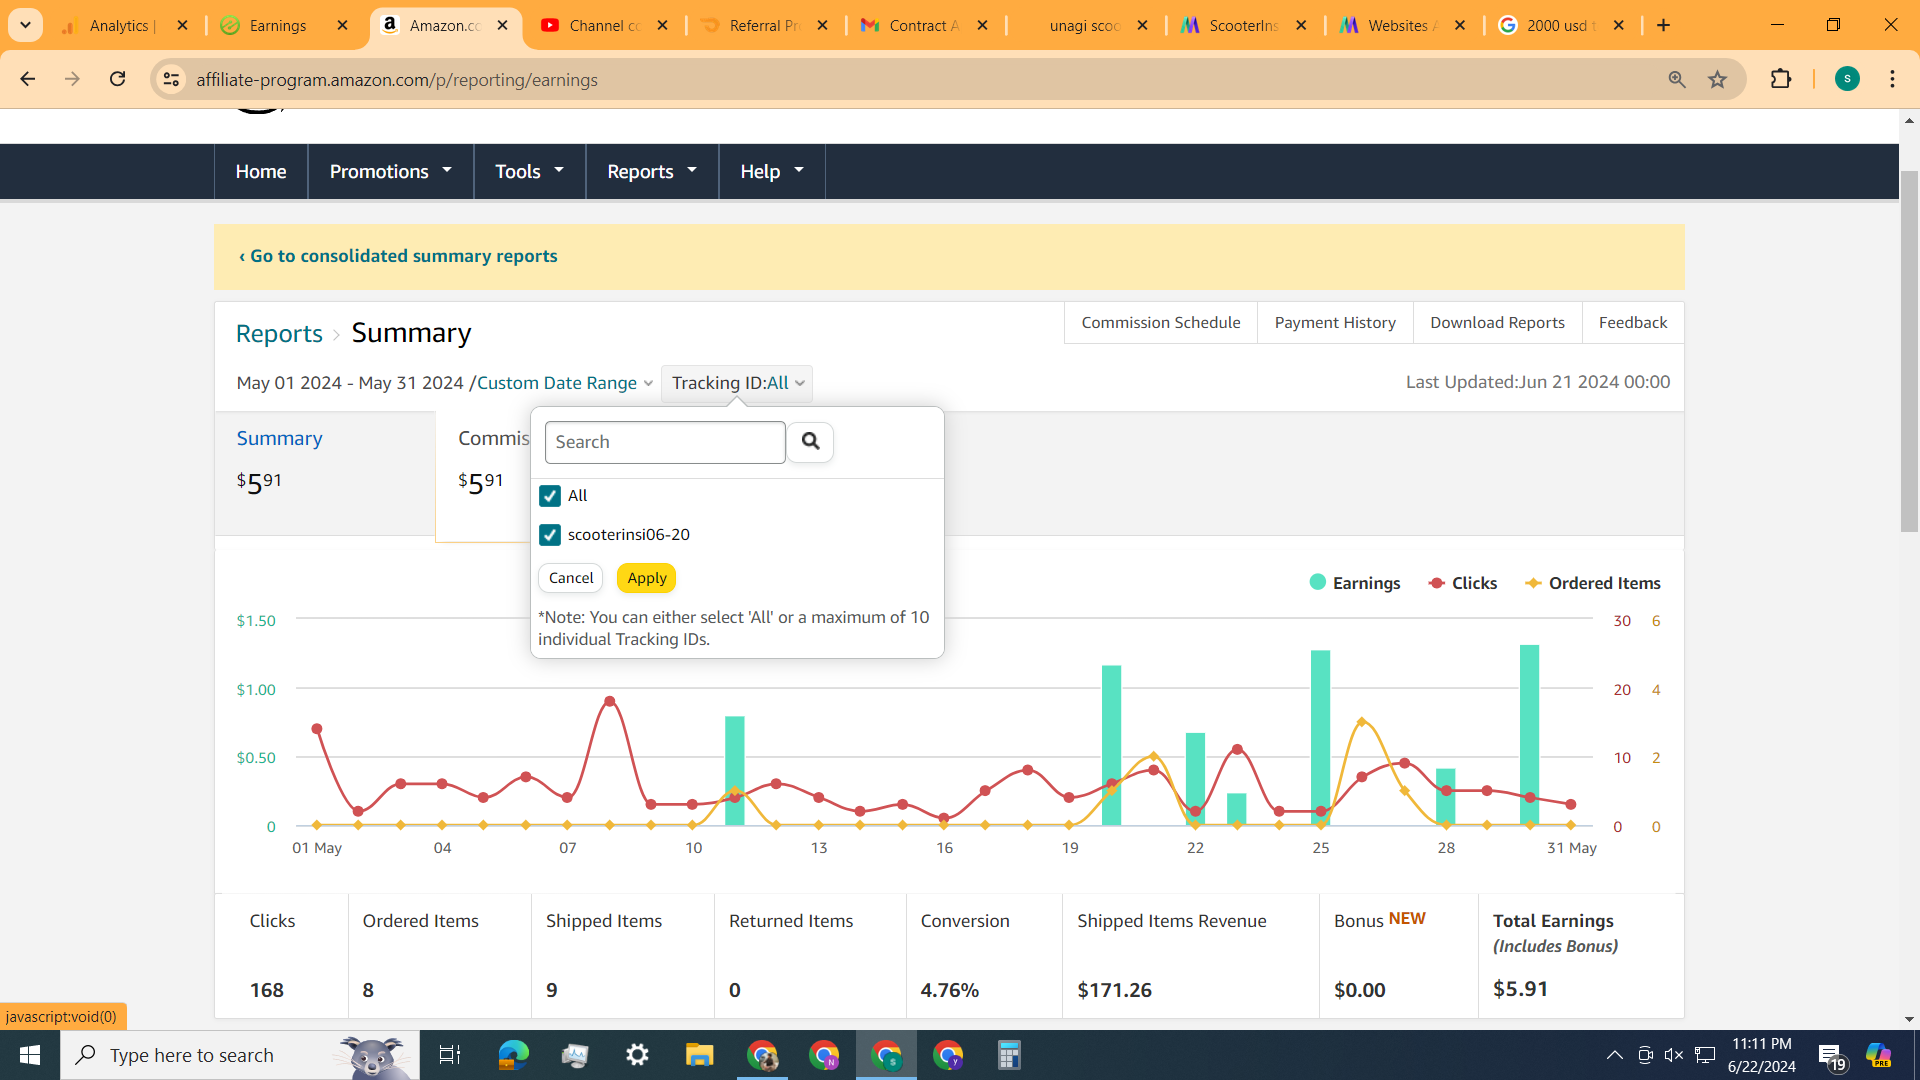Click in the Tracking ID search field
This screenshot has width=1920, height=1080.
[665, 442]
